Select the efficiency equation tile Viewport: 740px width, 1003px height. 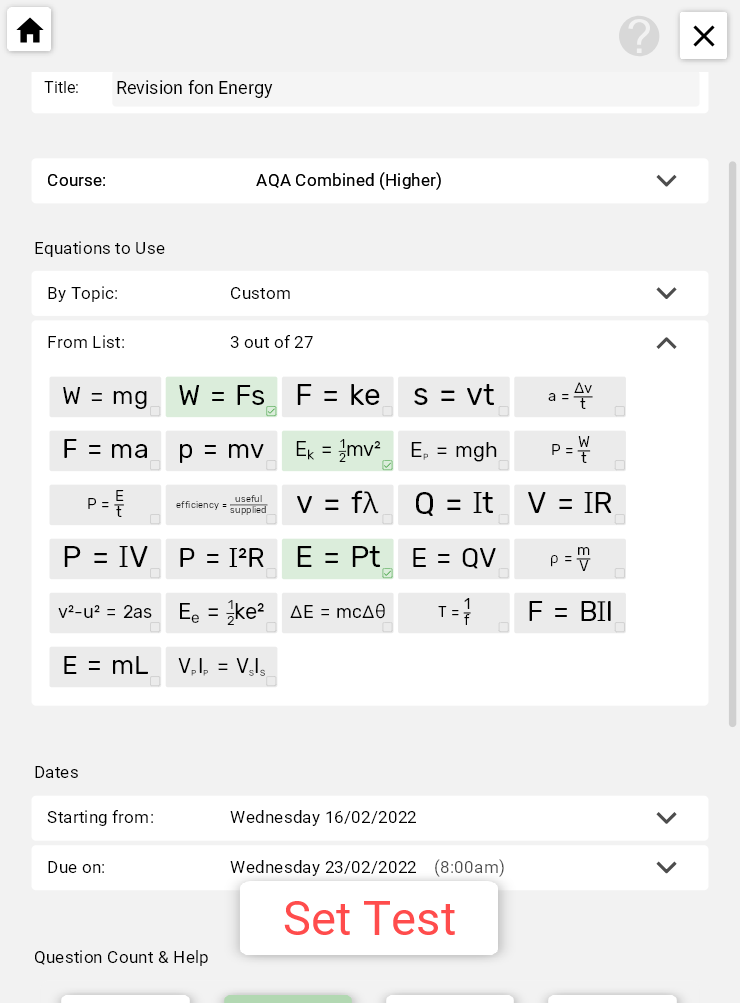(x=222, y=505)
